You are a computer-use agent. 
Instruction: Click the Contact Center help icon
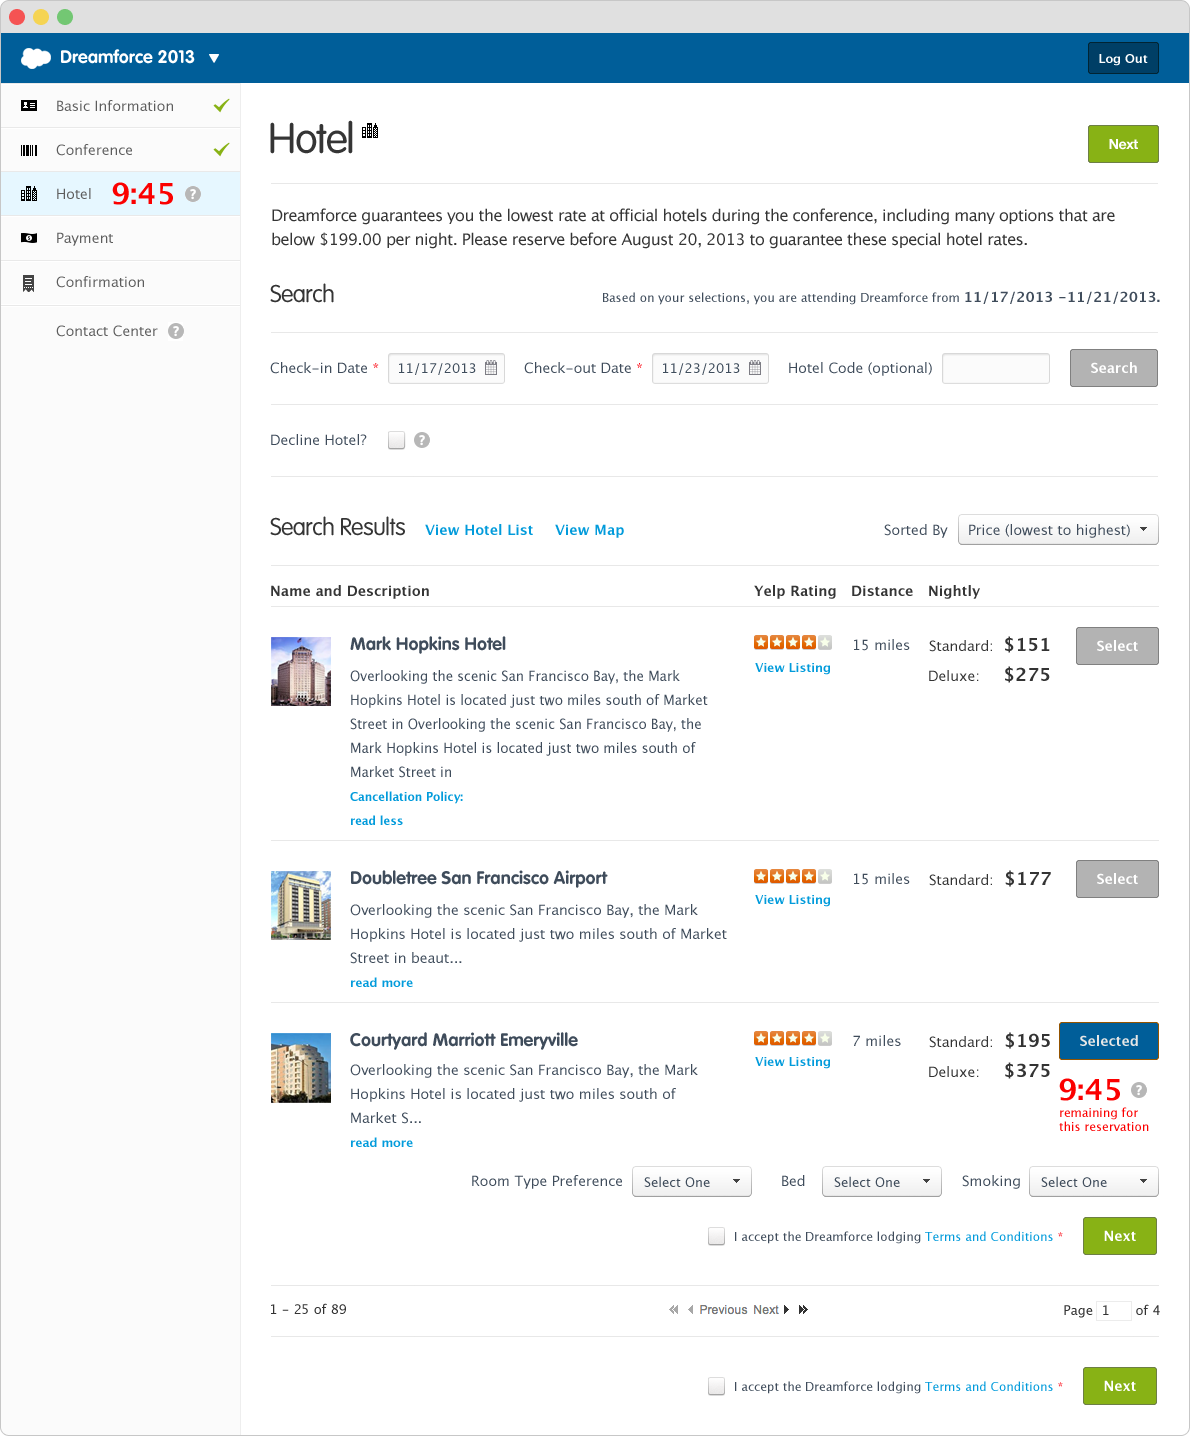pyautogui.click(x=176, y=331)
